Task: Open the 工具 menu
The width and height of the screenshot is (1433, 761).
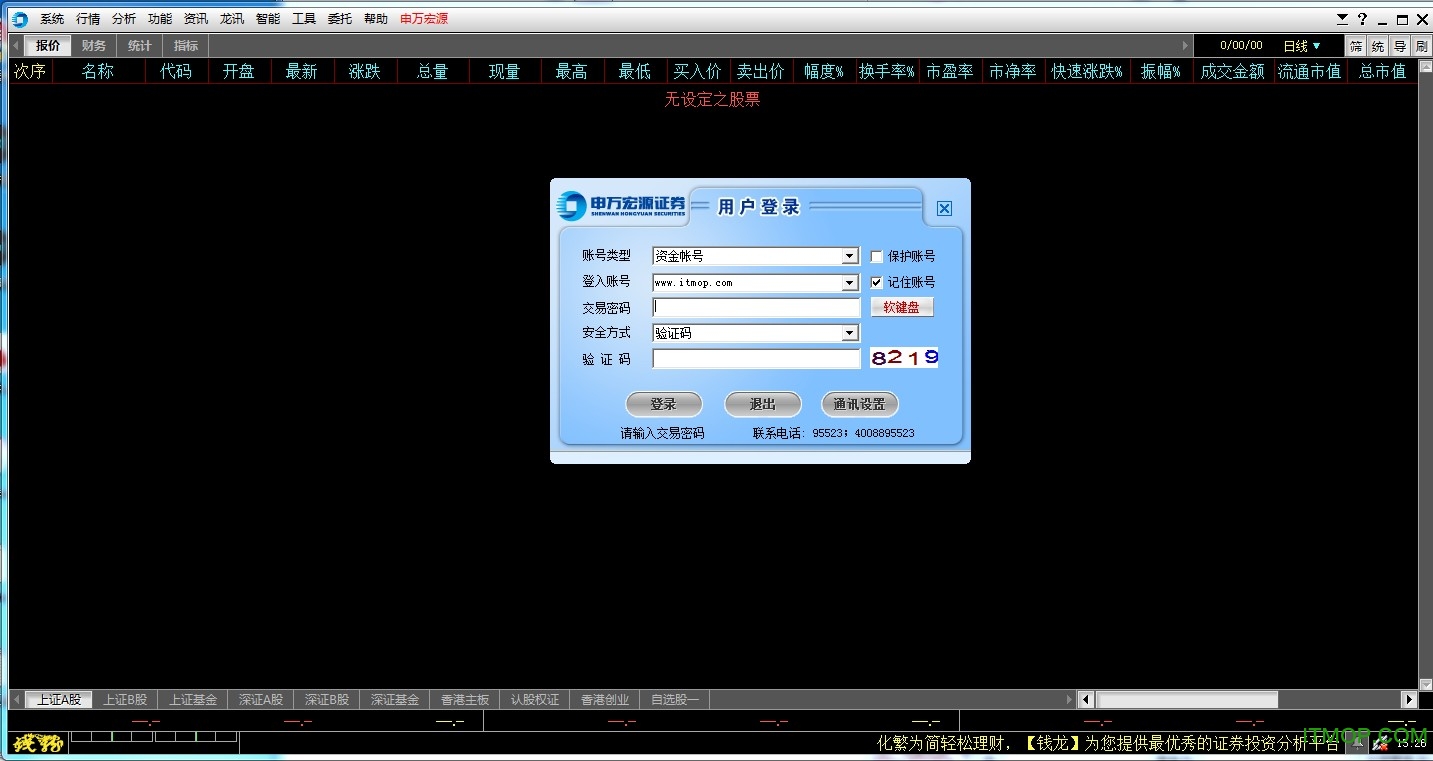Action: [304, 19]
